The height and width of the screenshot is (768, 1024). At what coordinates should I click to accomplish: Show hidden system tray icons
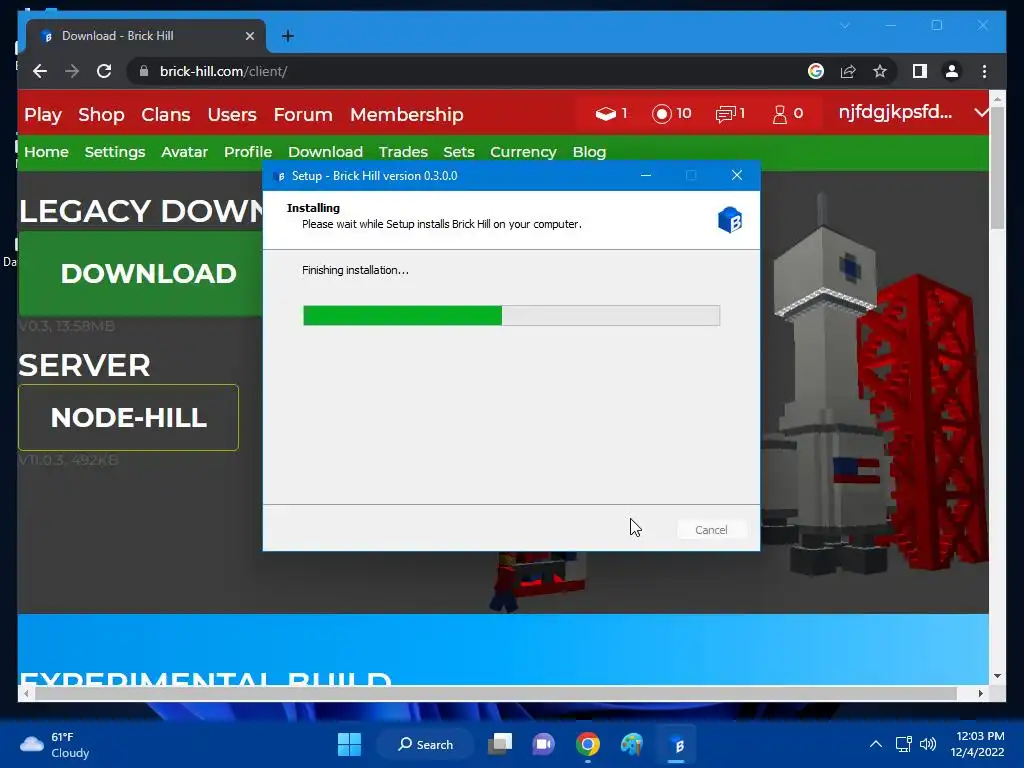click(x=876, y=744)
